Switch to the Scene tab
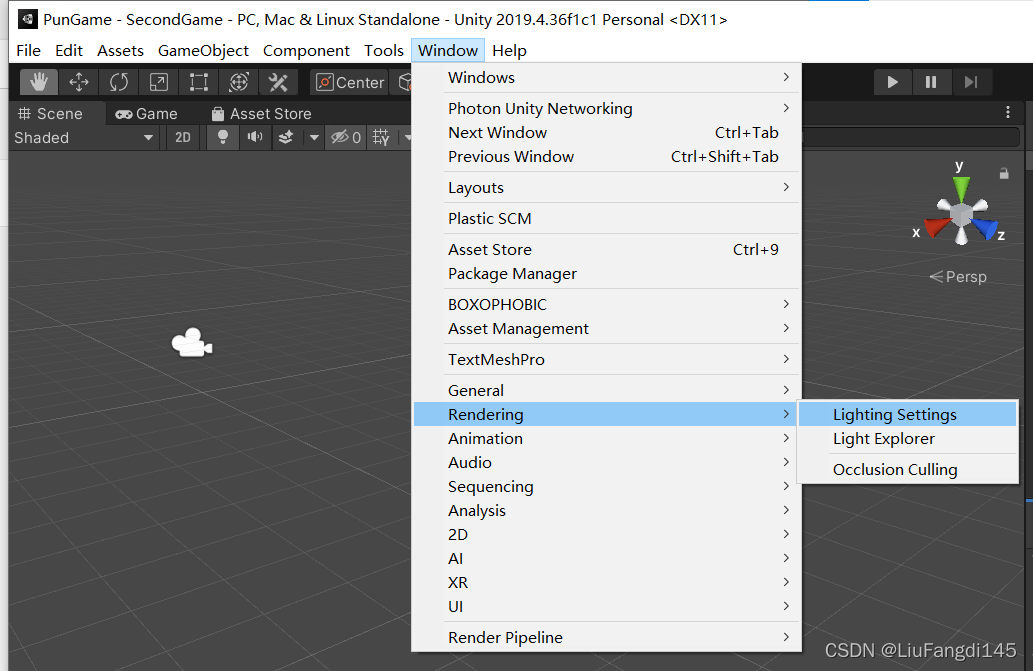 (51, 114)
